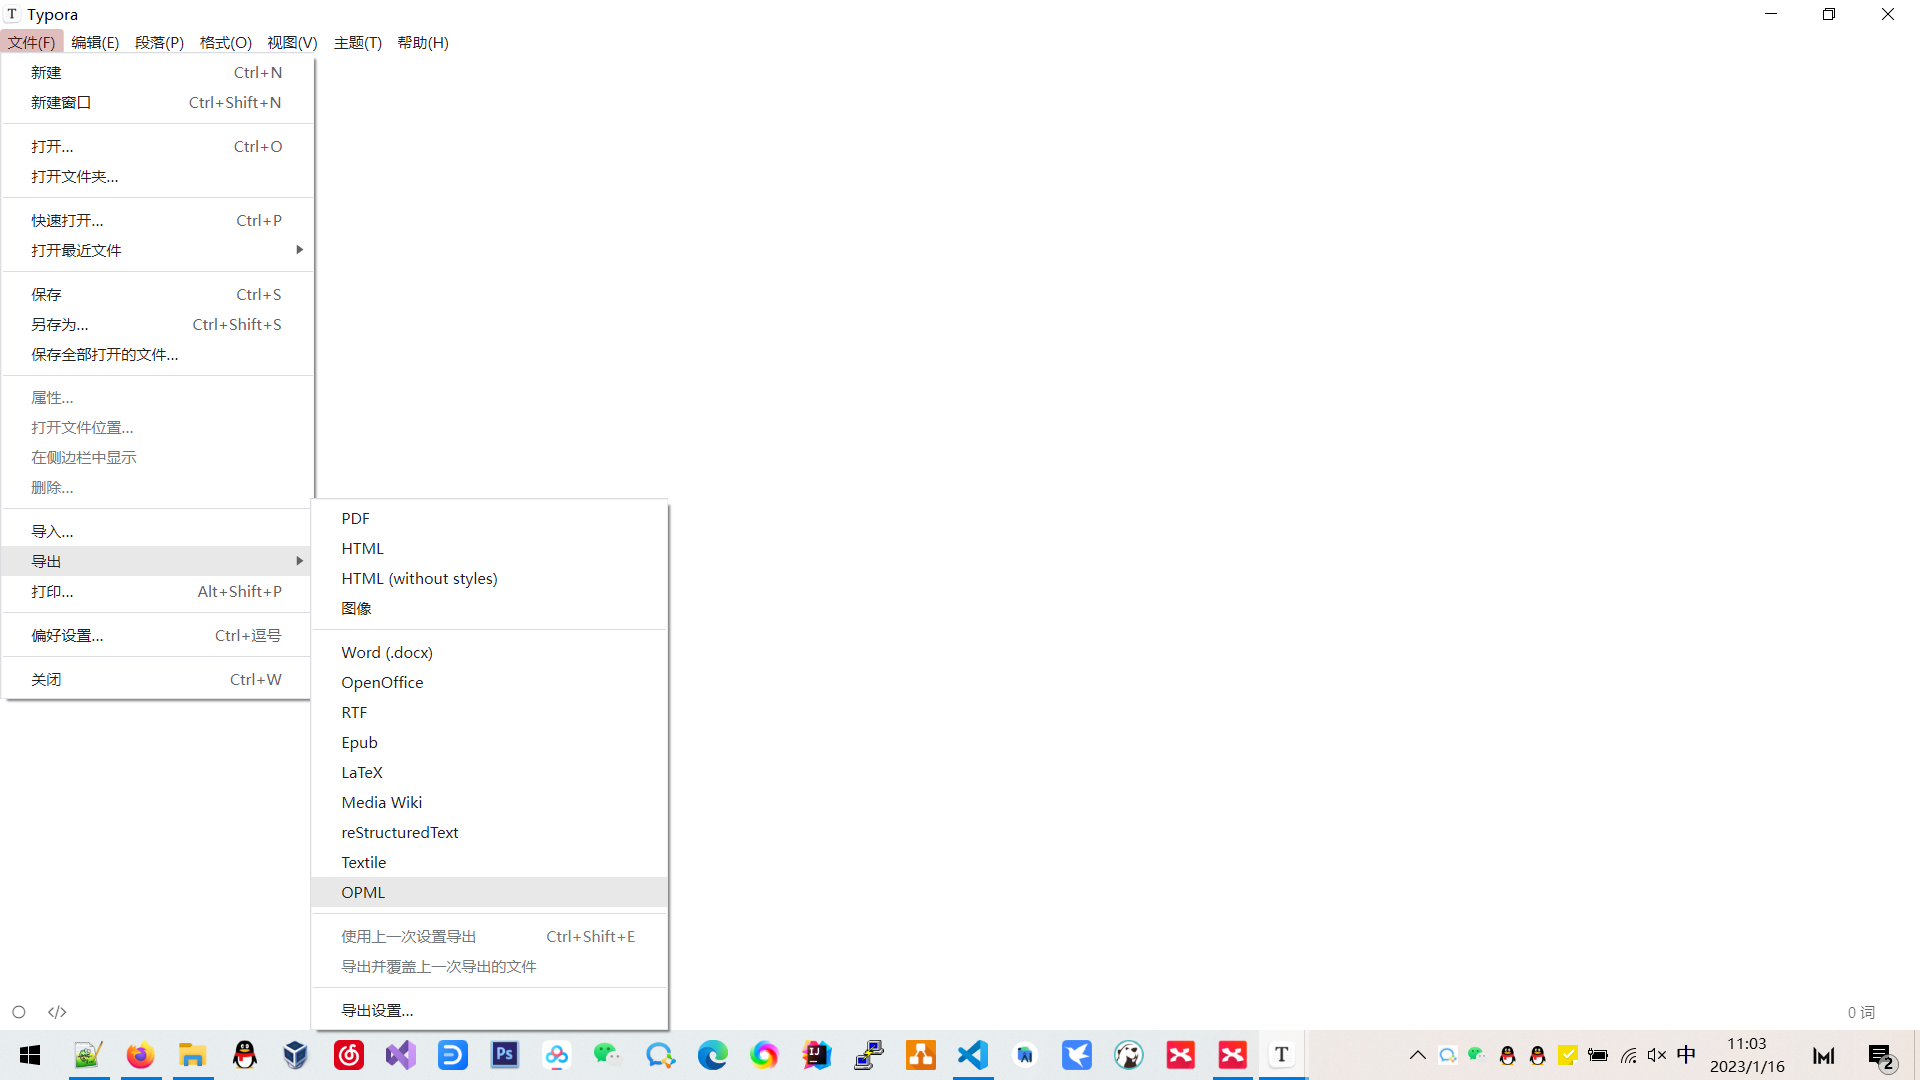Open WeChat from the taskbar

point(607,1055)
